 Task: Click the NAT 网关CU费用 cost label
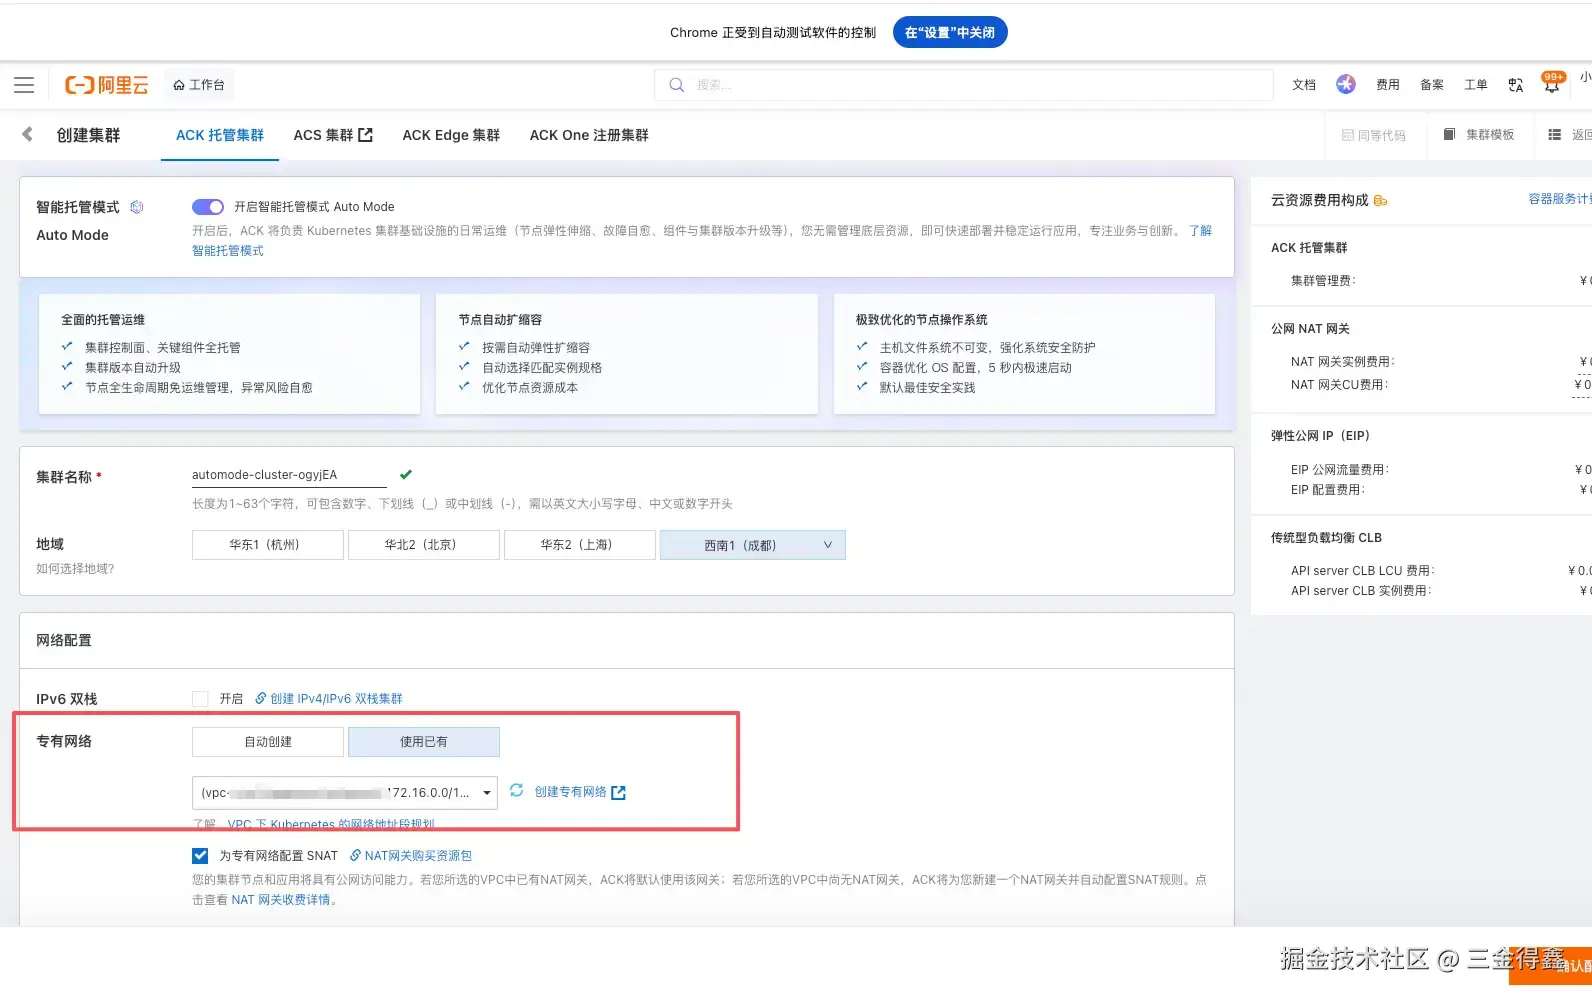1339,385
